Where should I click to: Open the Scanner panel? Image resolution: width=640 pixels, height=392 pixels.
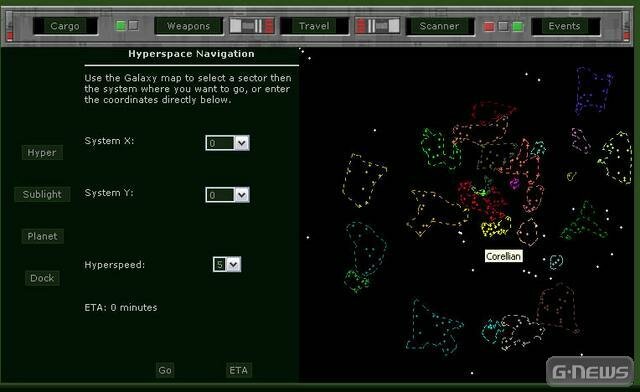[439, 26]
